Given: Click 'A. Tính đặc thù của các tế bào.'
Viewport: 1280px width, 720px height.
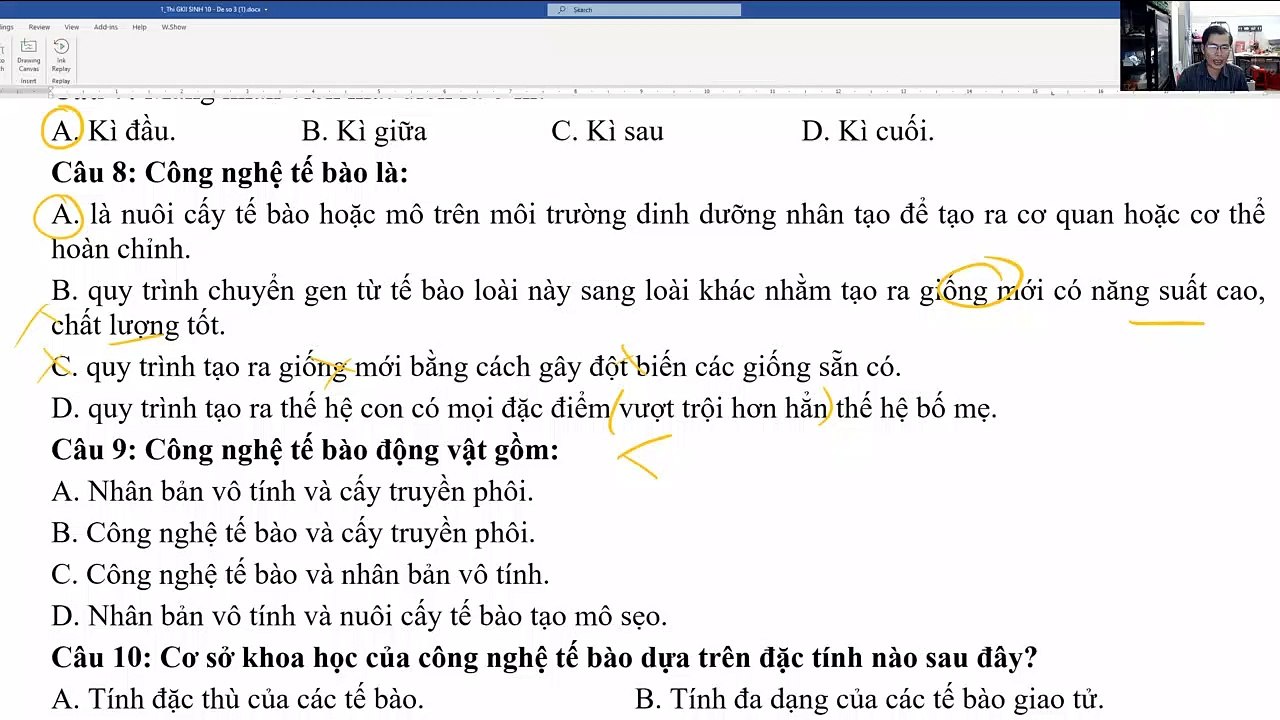Looking at the screenshot, I should (x=238, y=699).
